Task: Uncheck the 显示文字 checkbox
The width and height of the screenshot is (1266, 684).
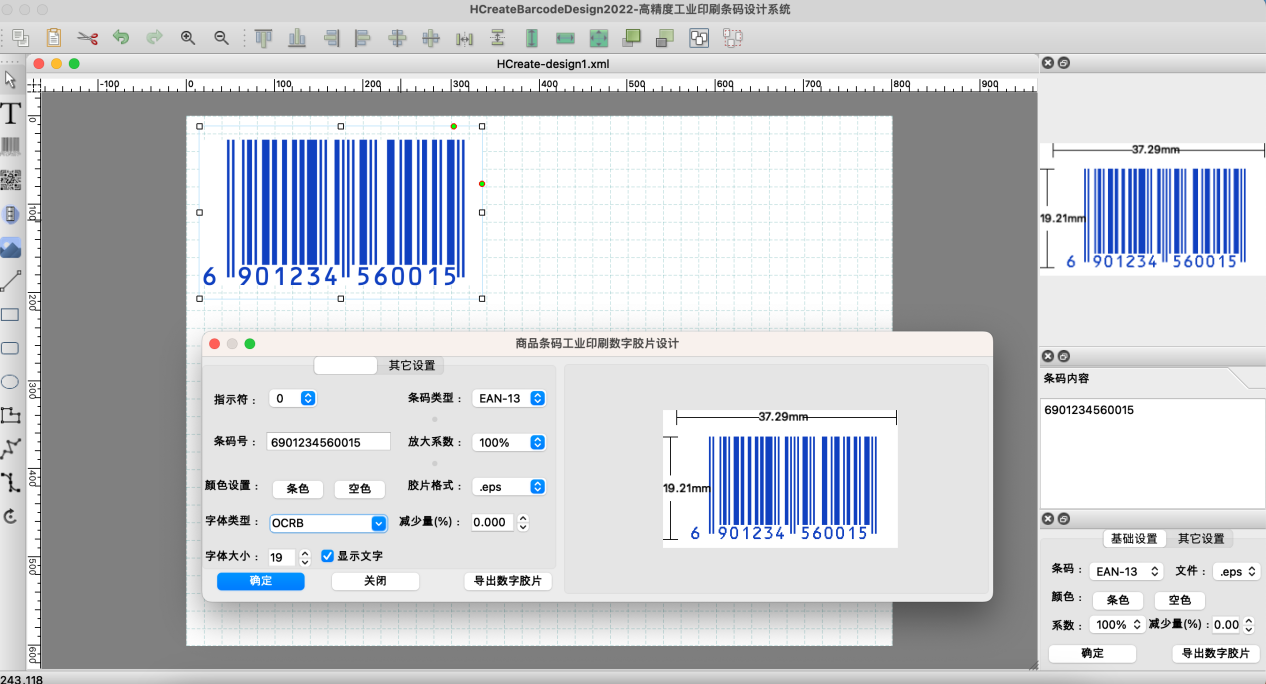Action: [327, 556]
